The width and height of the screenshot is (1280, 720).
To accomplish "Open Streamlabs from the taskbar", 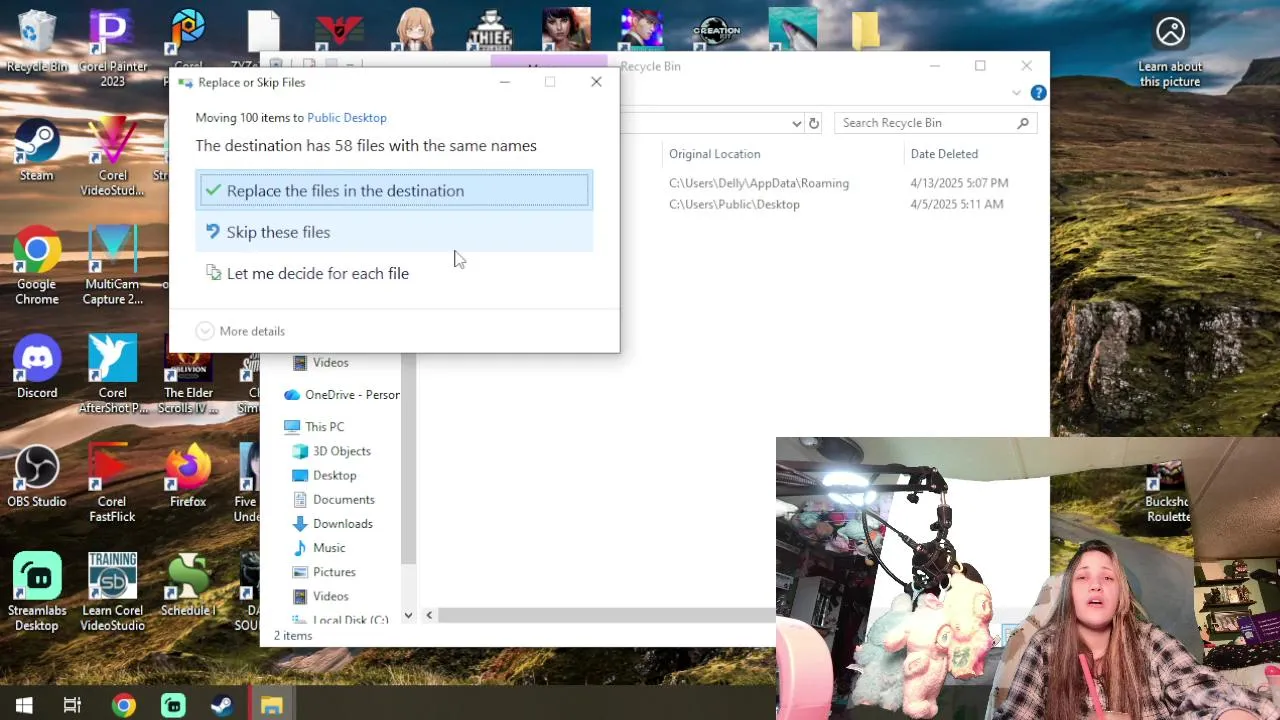I will pos(173,705).
